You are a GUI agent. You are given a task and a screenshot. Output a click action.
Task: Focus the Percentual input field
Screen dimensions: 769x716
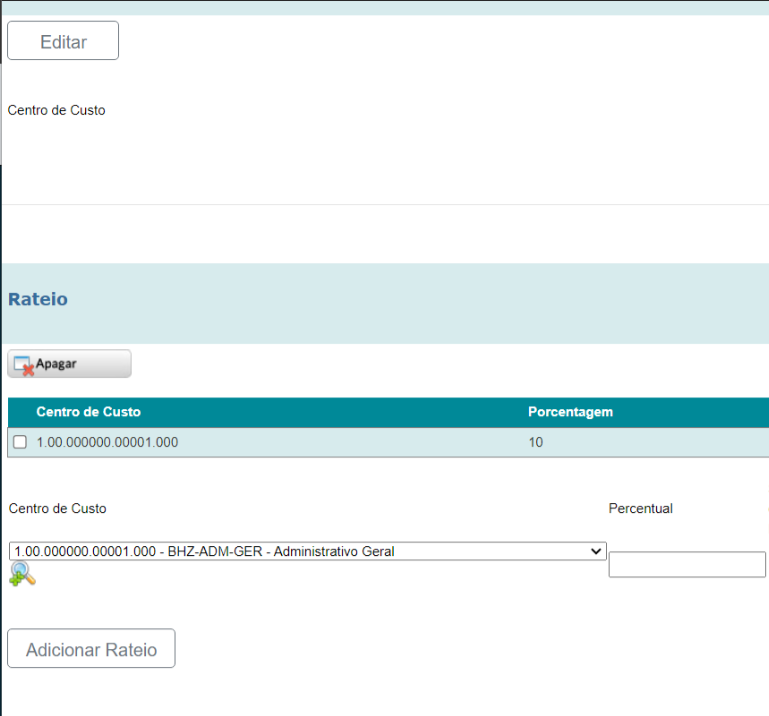686,564
